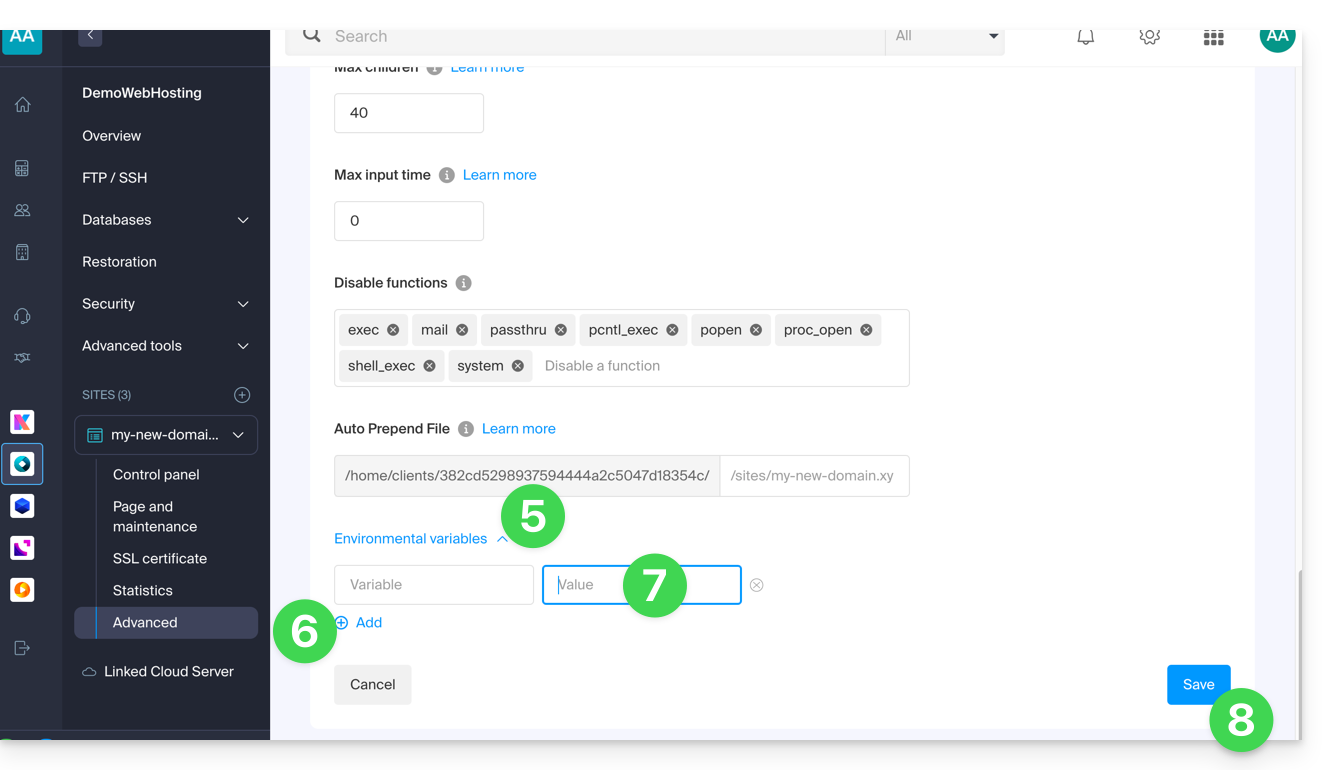Click Learn more beside Auto Prepend File
Screen dimensions: 1332x770
tap(518, 429)
